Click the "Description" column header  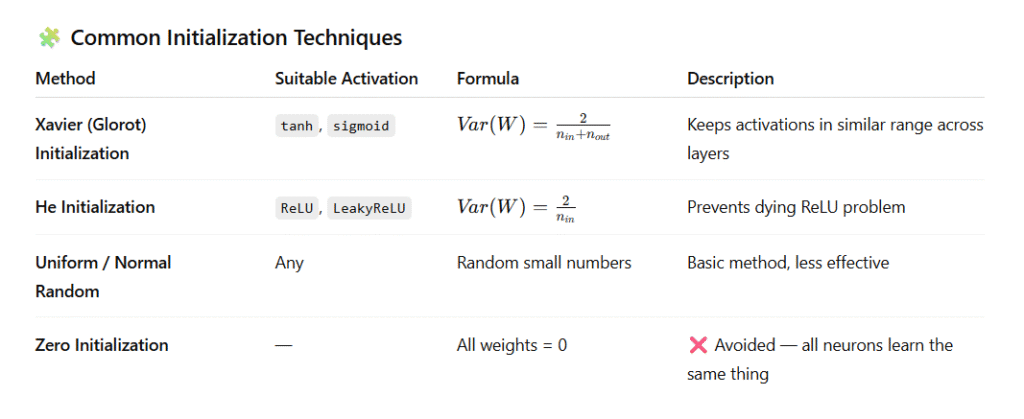[730, 78]
